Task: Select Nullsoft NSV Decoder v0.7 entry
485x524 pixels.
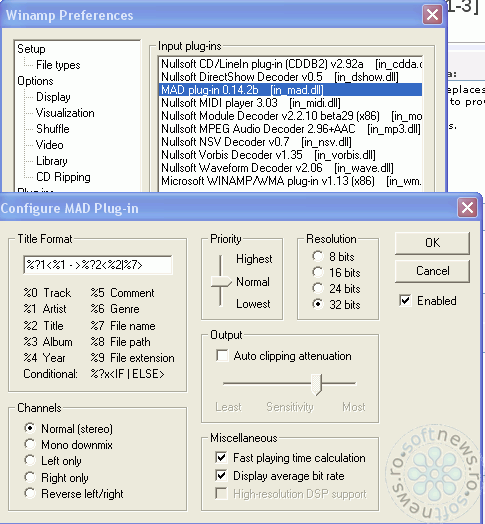Action: click(290, 142)
